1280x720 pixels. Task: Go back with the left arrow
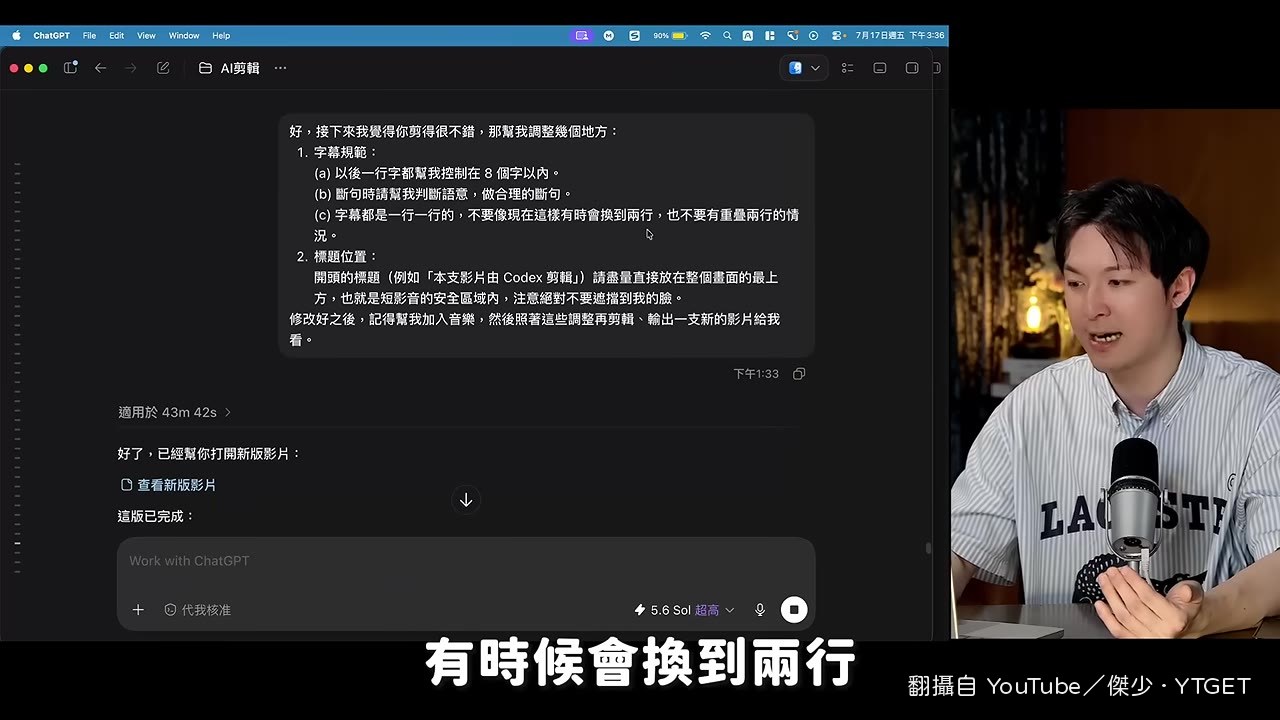tap(100, 68)
